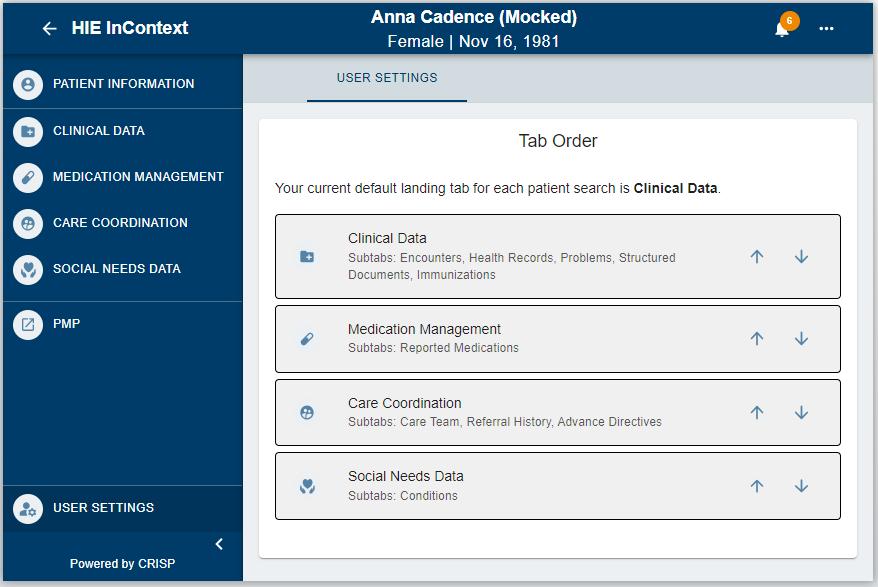Move Clinical Data tab down
The width and height of the screenshot is (878, 587).
[801, 256]
